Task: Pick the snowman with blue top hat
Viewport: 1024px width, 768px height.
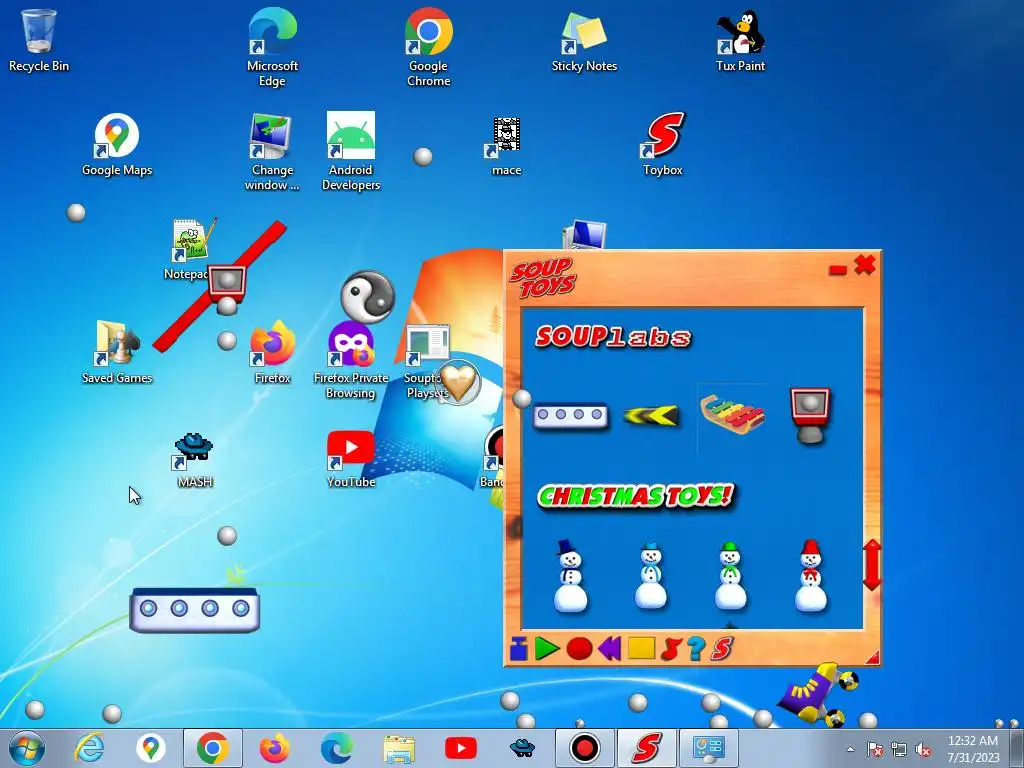Action: tap(570, 576)
